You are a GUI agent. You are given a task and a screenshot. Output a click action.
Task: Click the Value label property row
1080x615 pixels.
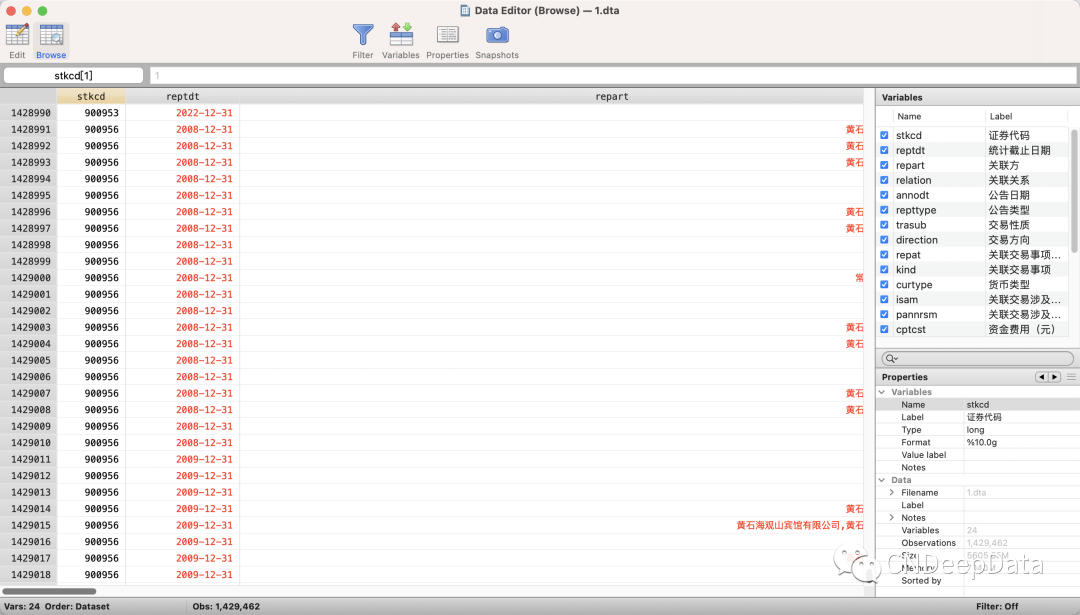[977, 455]
